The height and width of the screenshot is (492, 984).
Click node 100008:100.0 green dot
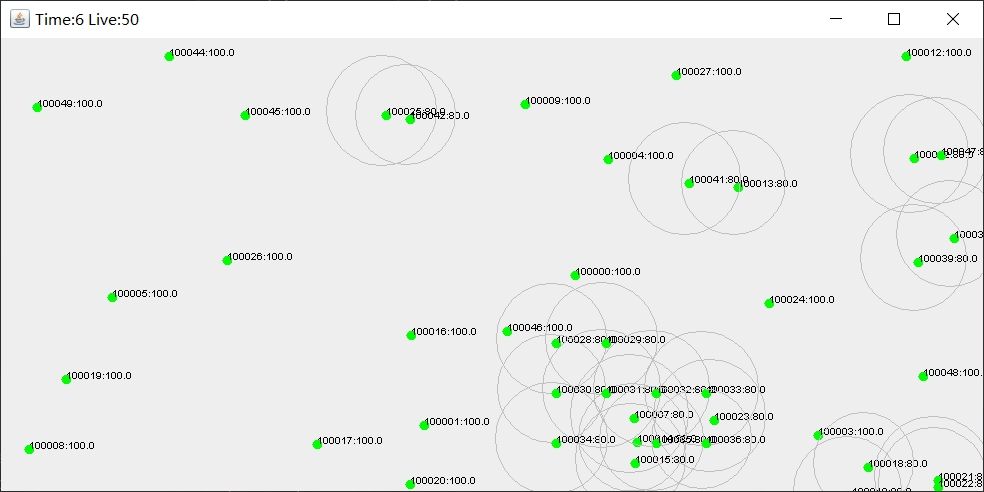[x=29, y=449]
